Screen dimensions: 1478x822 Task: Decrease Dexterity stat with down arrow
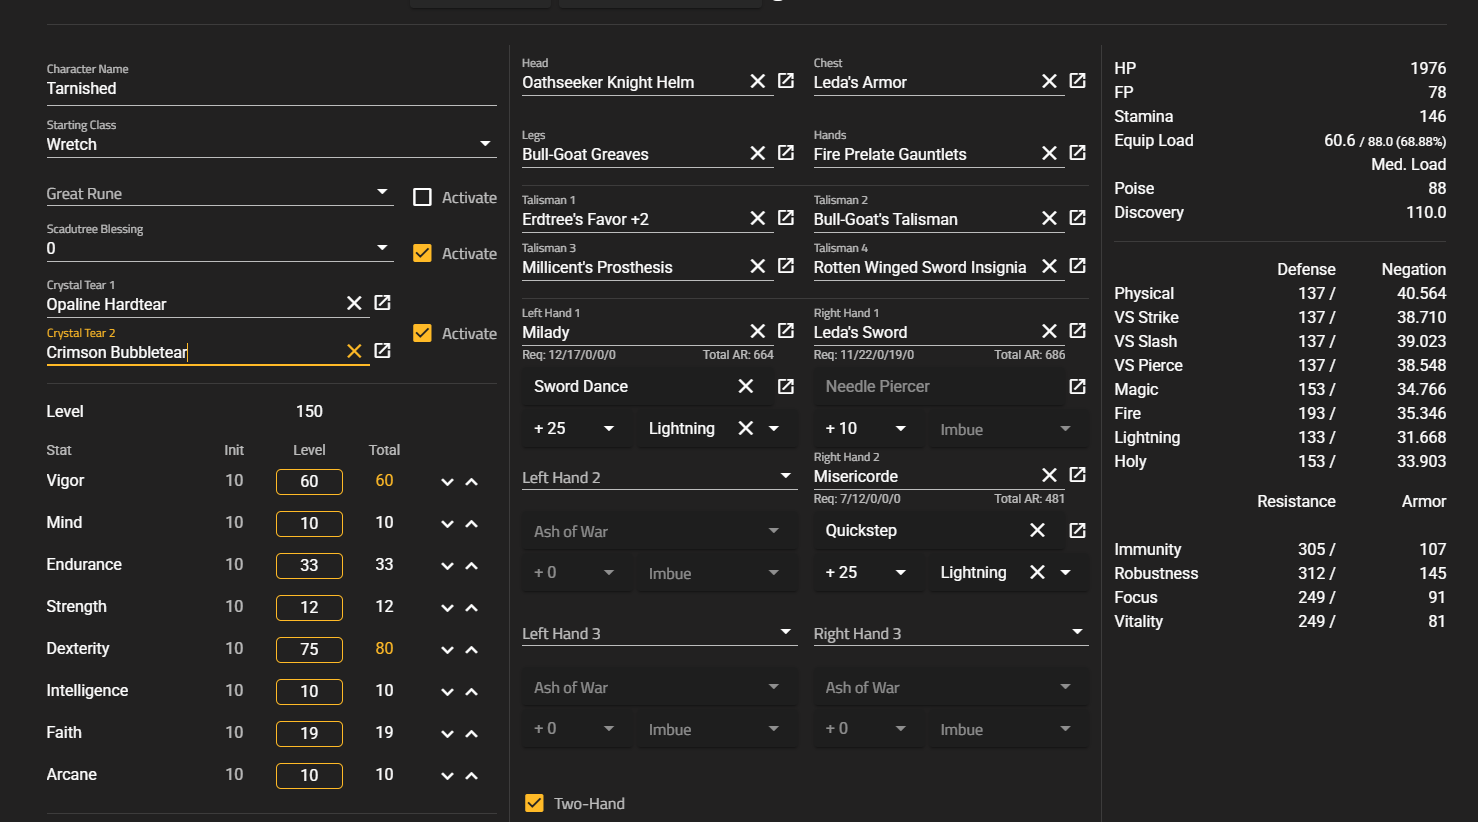[447, 650]
